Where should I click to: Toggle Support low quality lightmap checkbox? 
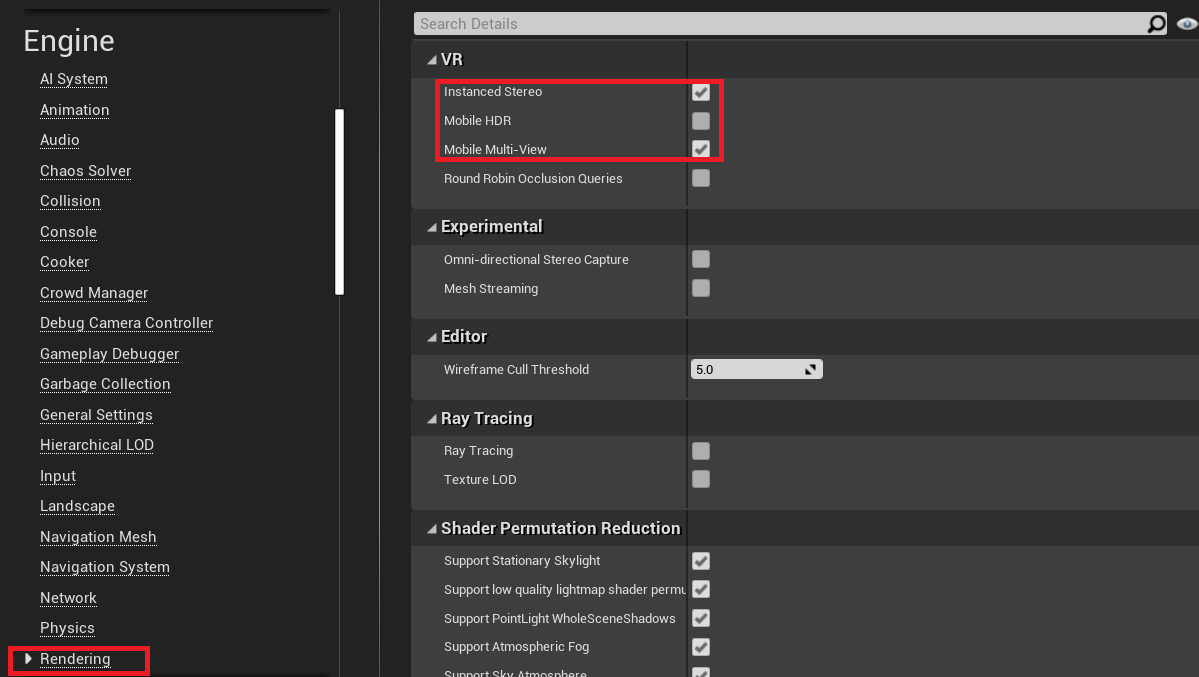[700, 589]
